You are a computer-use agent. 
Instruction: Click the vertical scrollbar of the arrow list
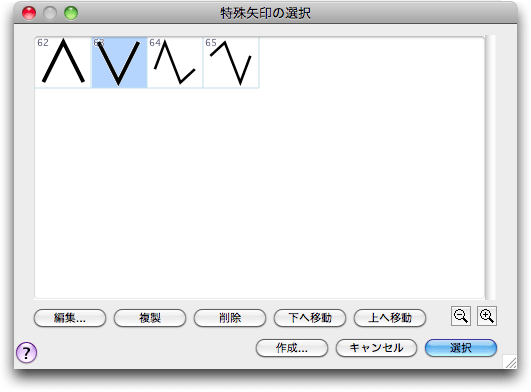click(490, 167)
